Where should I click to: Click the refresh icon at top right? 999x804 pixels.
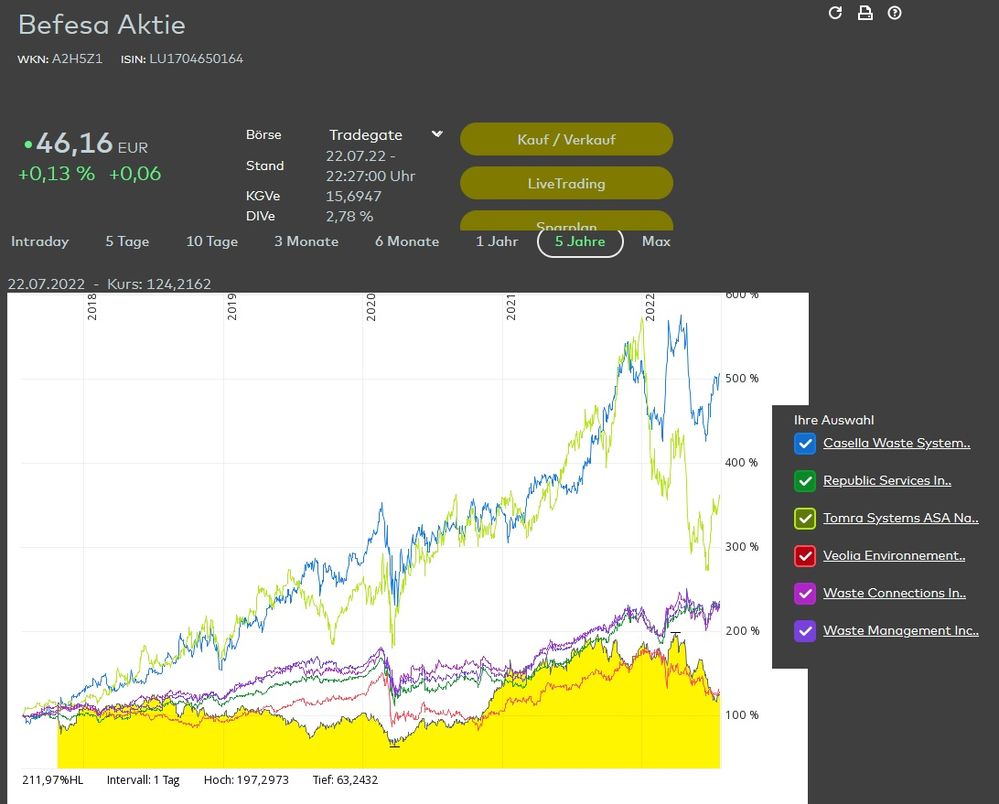tap(835, 13)
